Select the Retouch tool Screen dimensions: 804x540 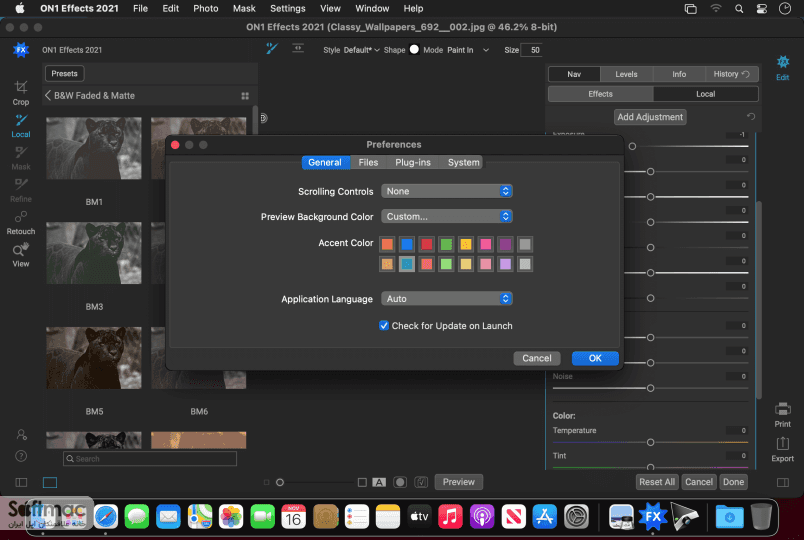(21, 223)
